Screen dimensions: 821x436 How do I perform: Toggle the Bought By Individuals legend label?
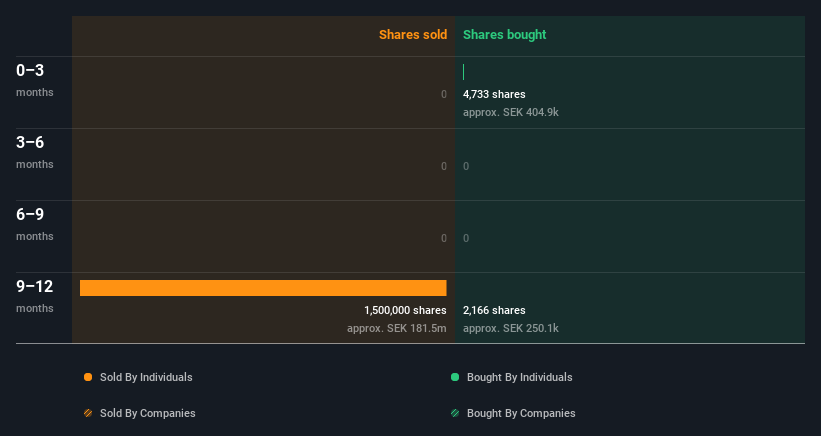click(x=519, y=377)
